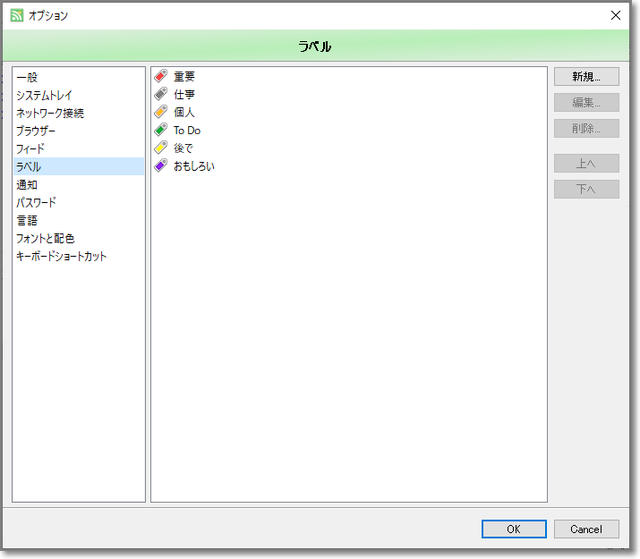Screen dimensions: 640x559
Task: Select キーボードショートカット category
Action: [61, 257]
